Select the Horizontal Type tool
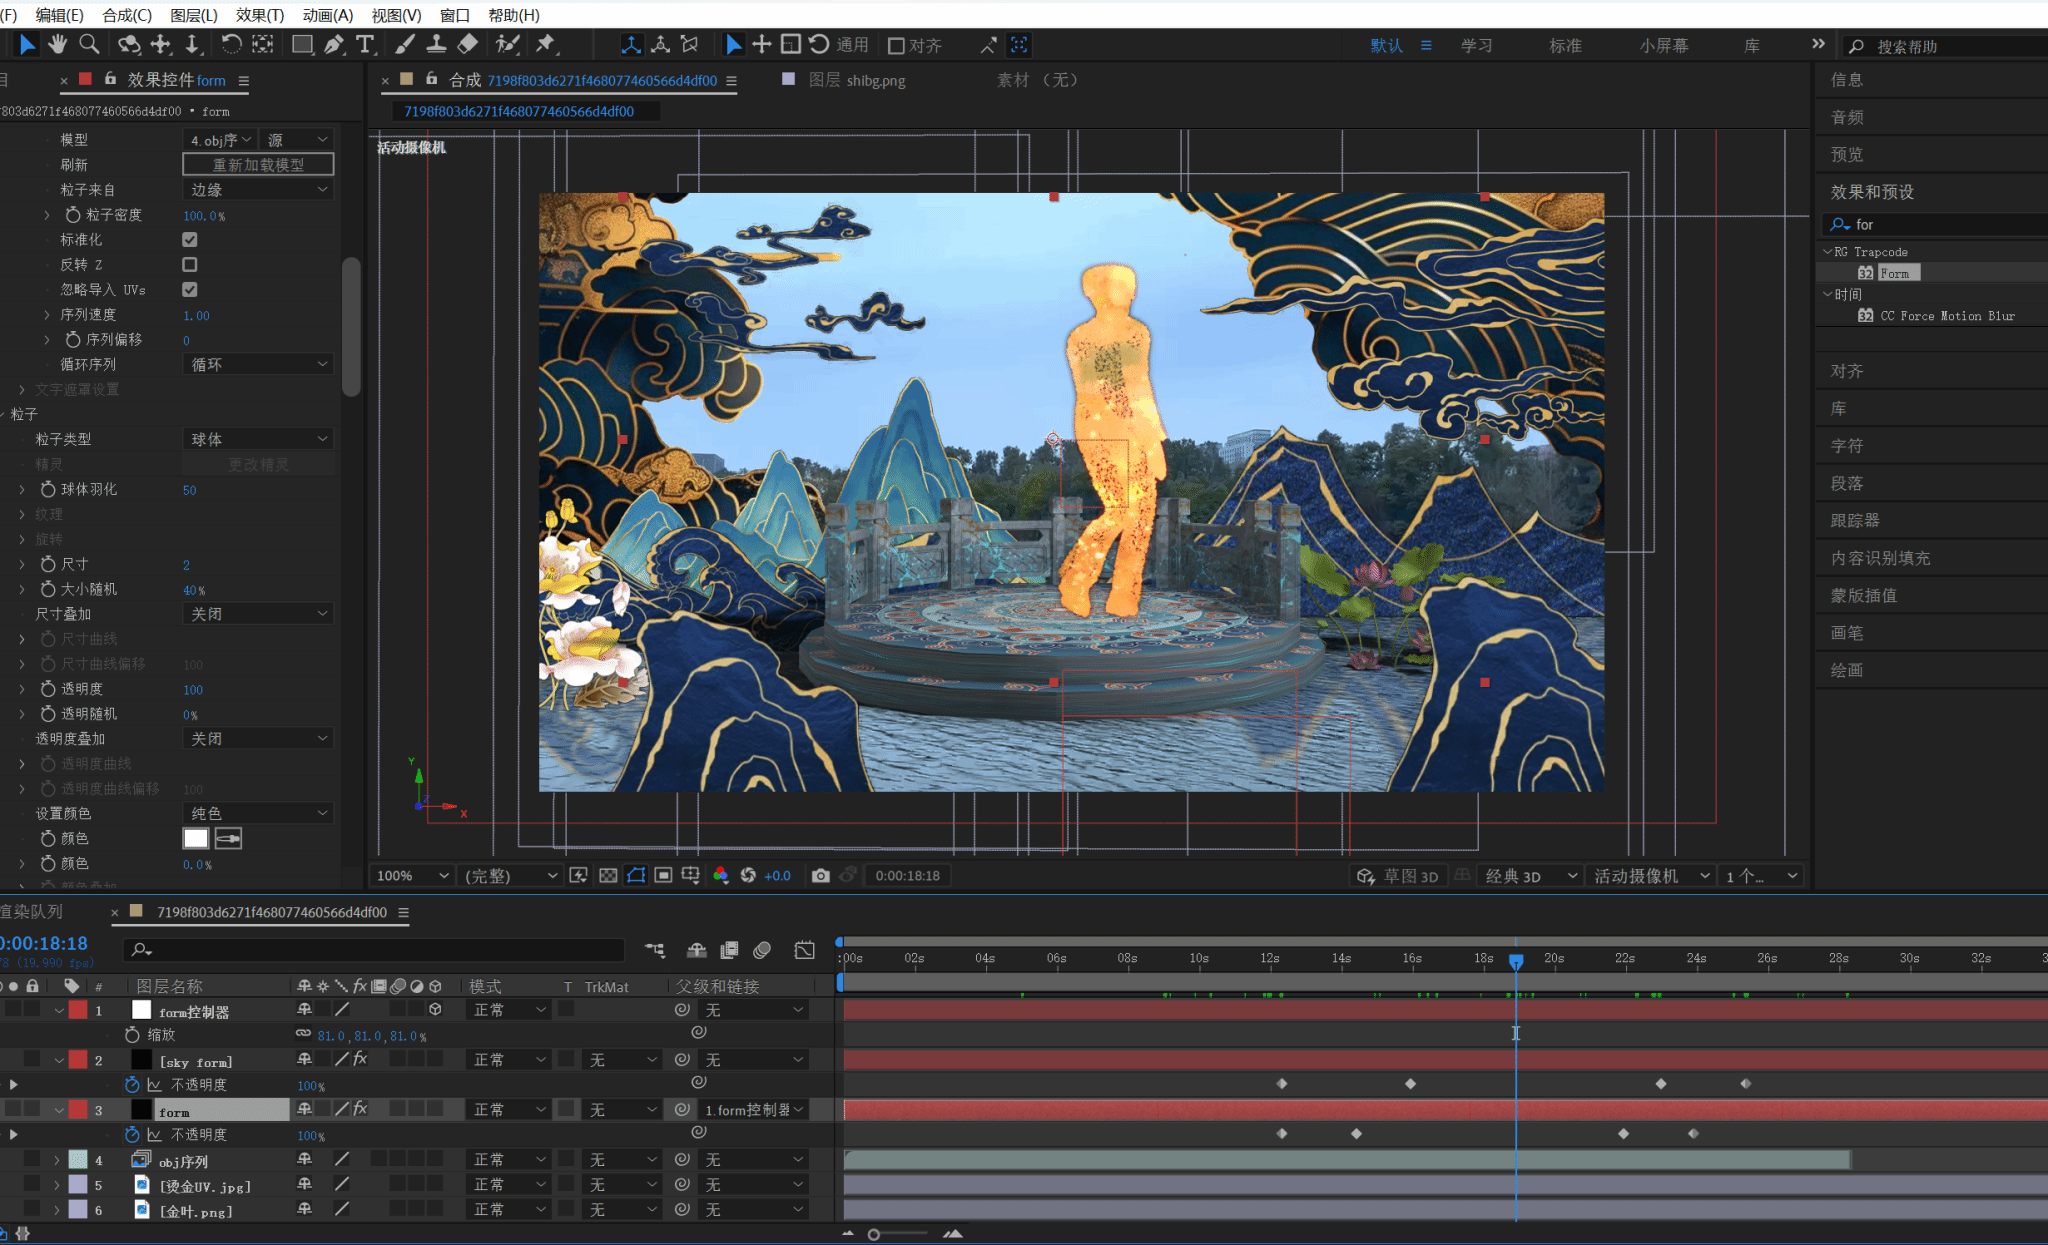The width and height of the screenshot is (2048, 1245). tap(365, 44)
